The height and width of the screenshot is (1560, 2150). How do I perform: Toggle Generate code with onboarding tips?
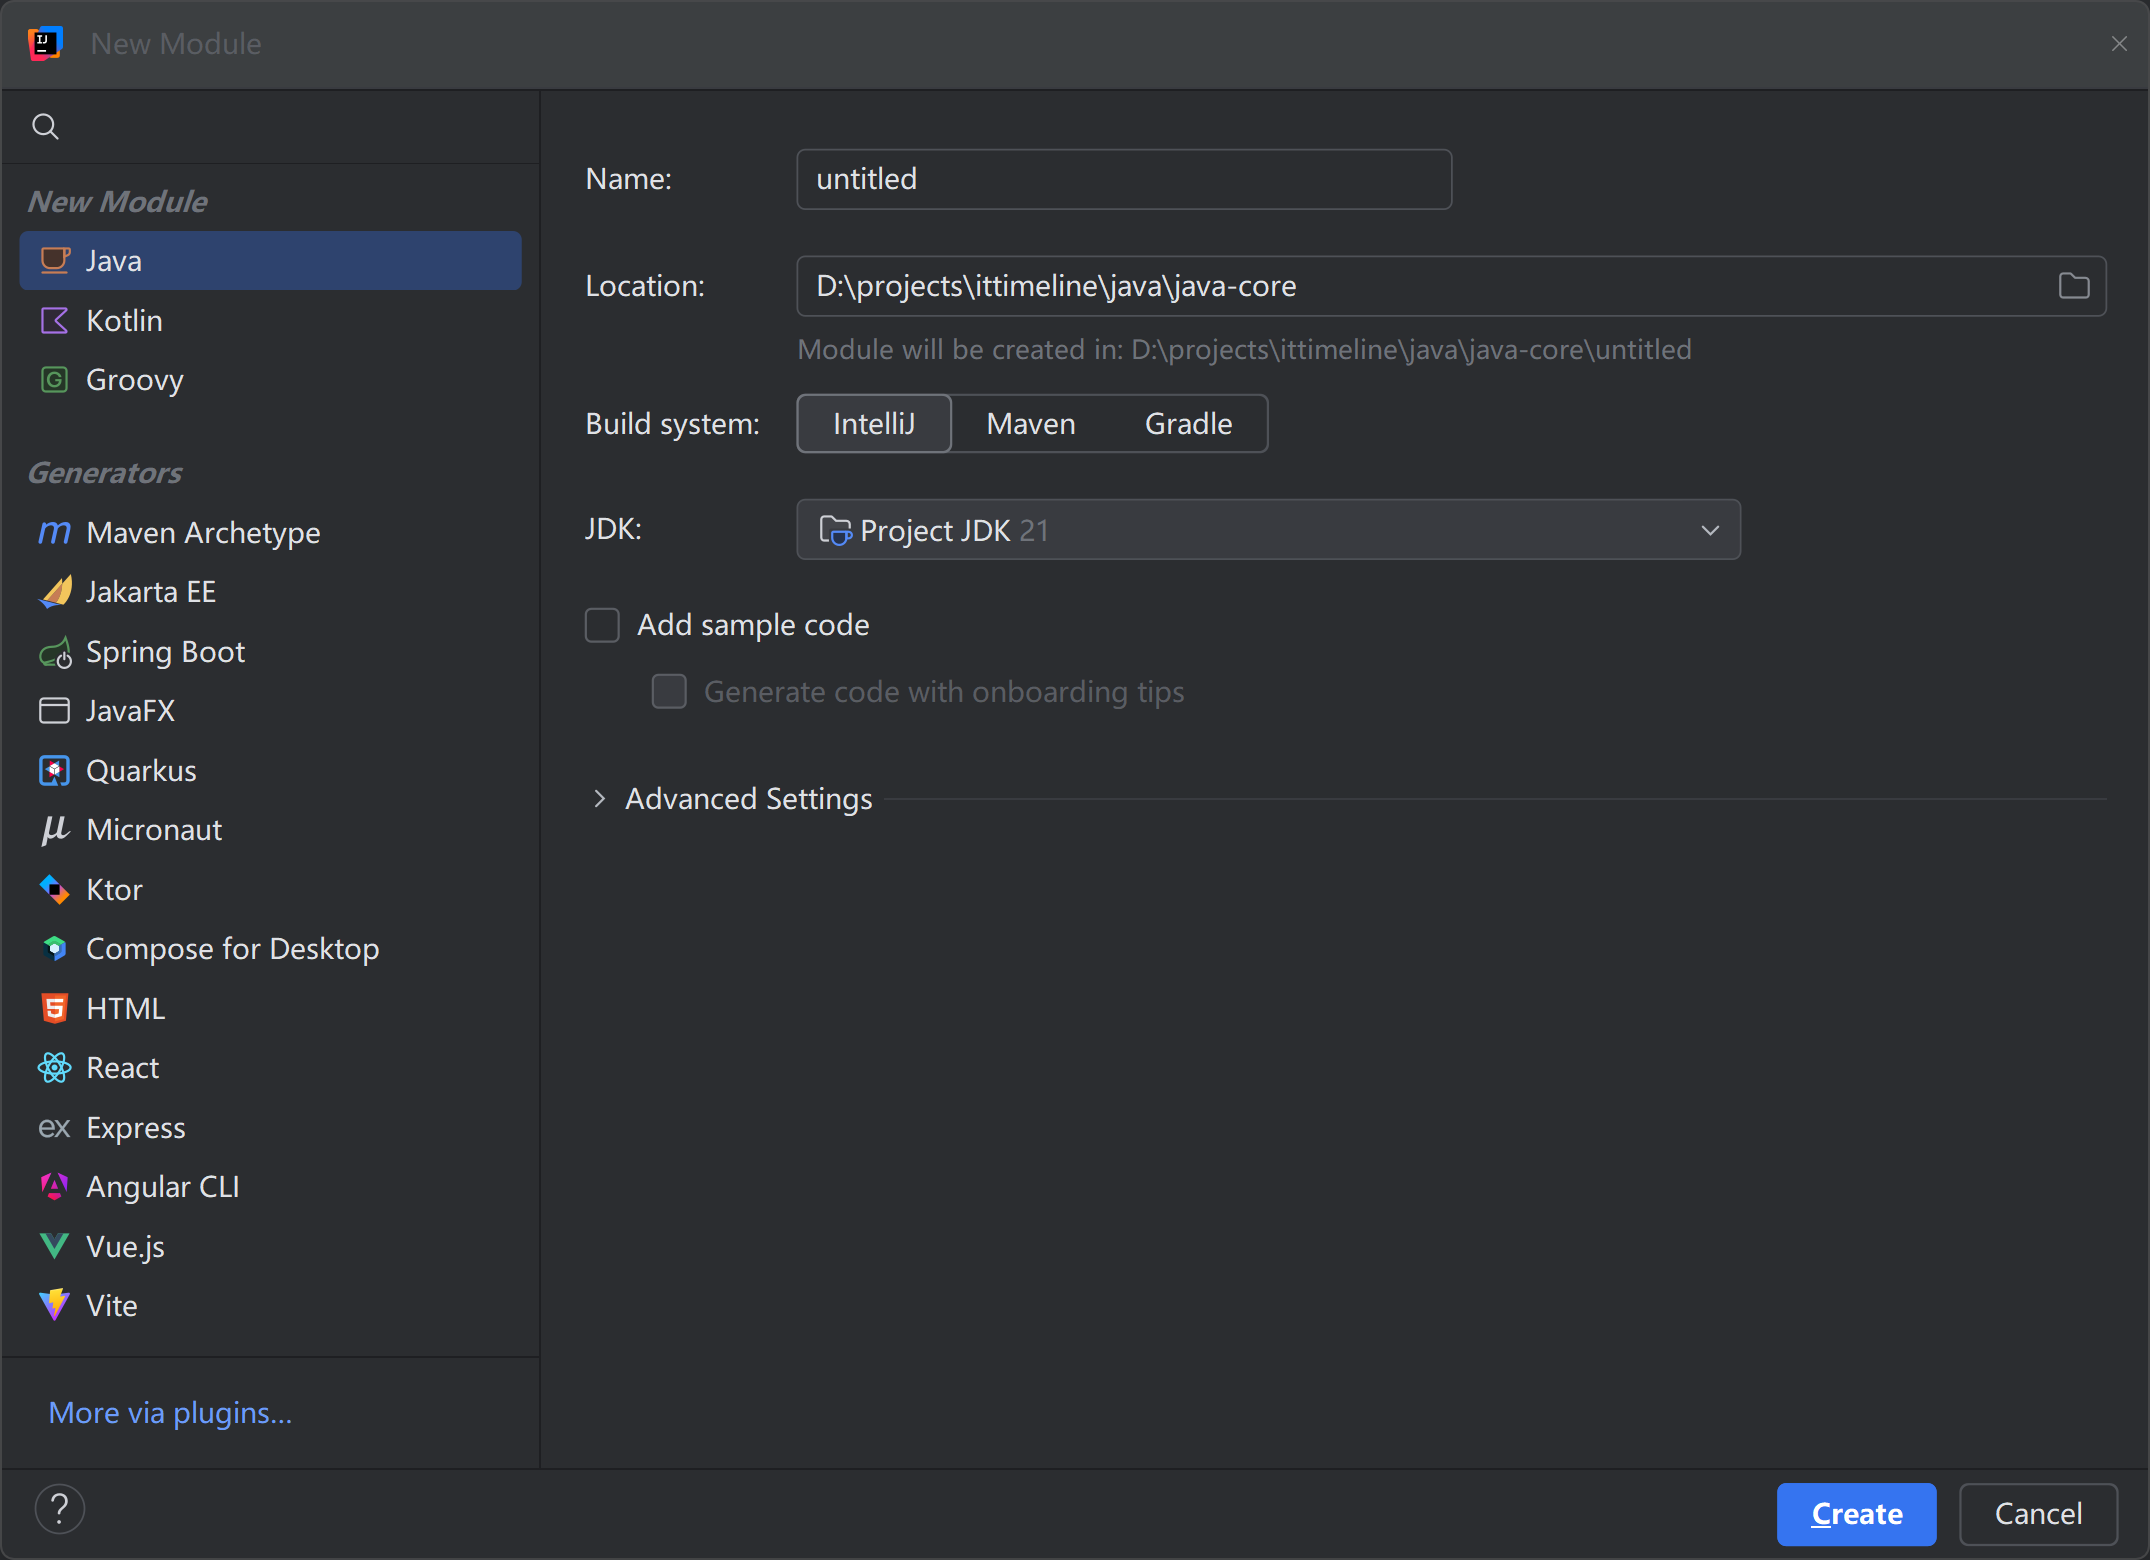pyautogui.click(x=669, y=692)
